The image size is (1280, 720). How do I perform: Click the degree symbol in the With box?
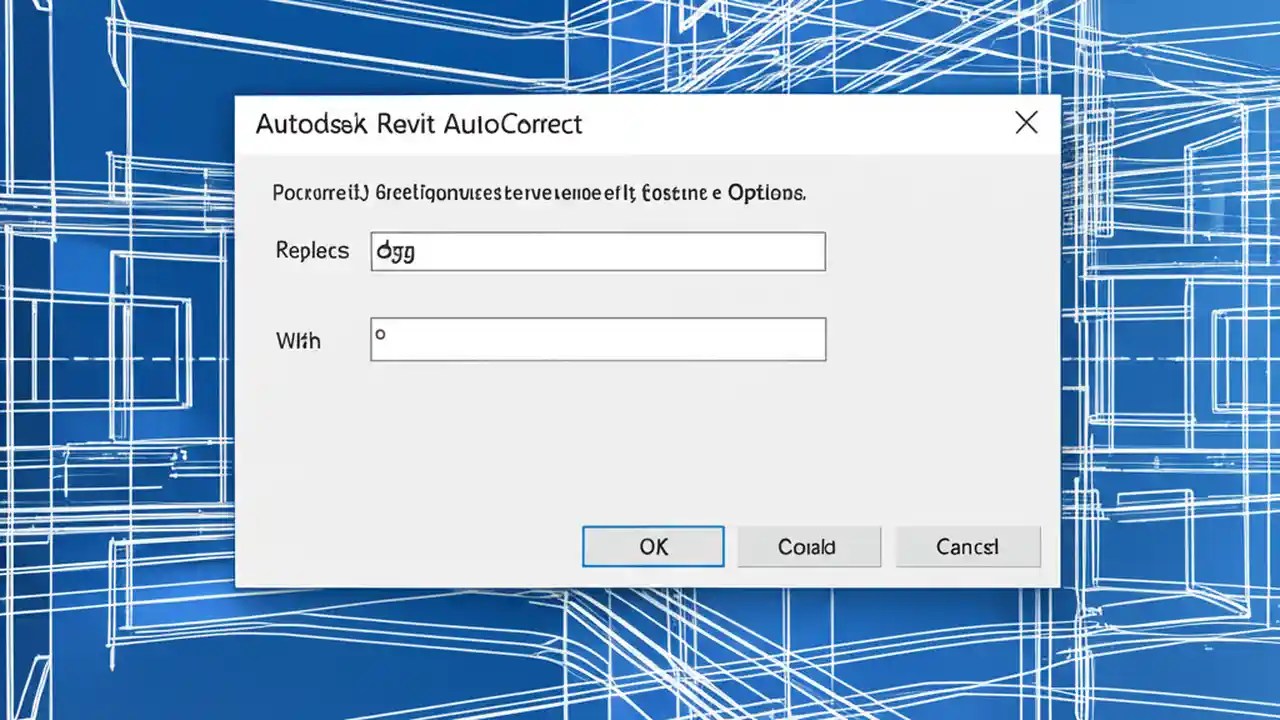coord(379,336)
